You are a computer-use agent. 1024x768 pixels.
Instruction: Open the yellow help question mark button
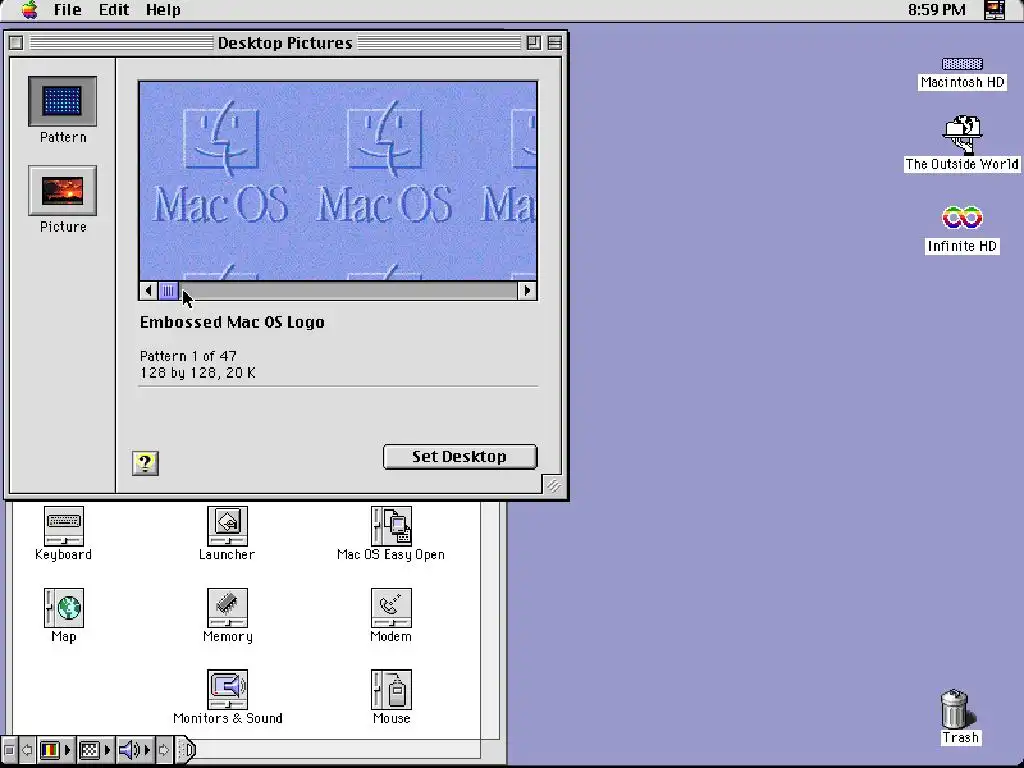coord(145,463)
